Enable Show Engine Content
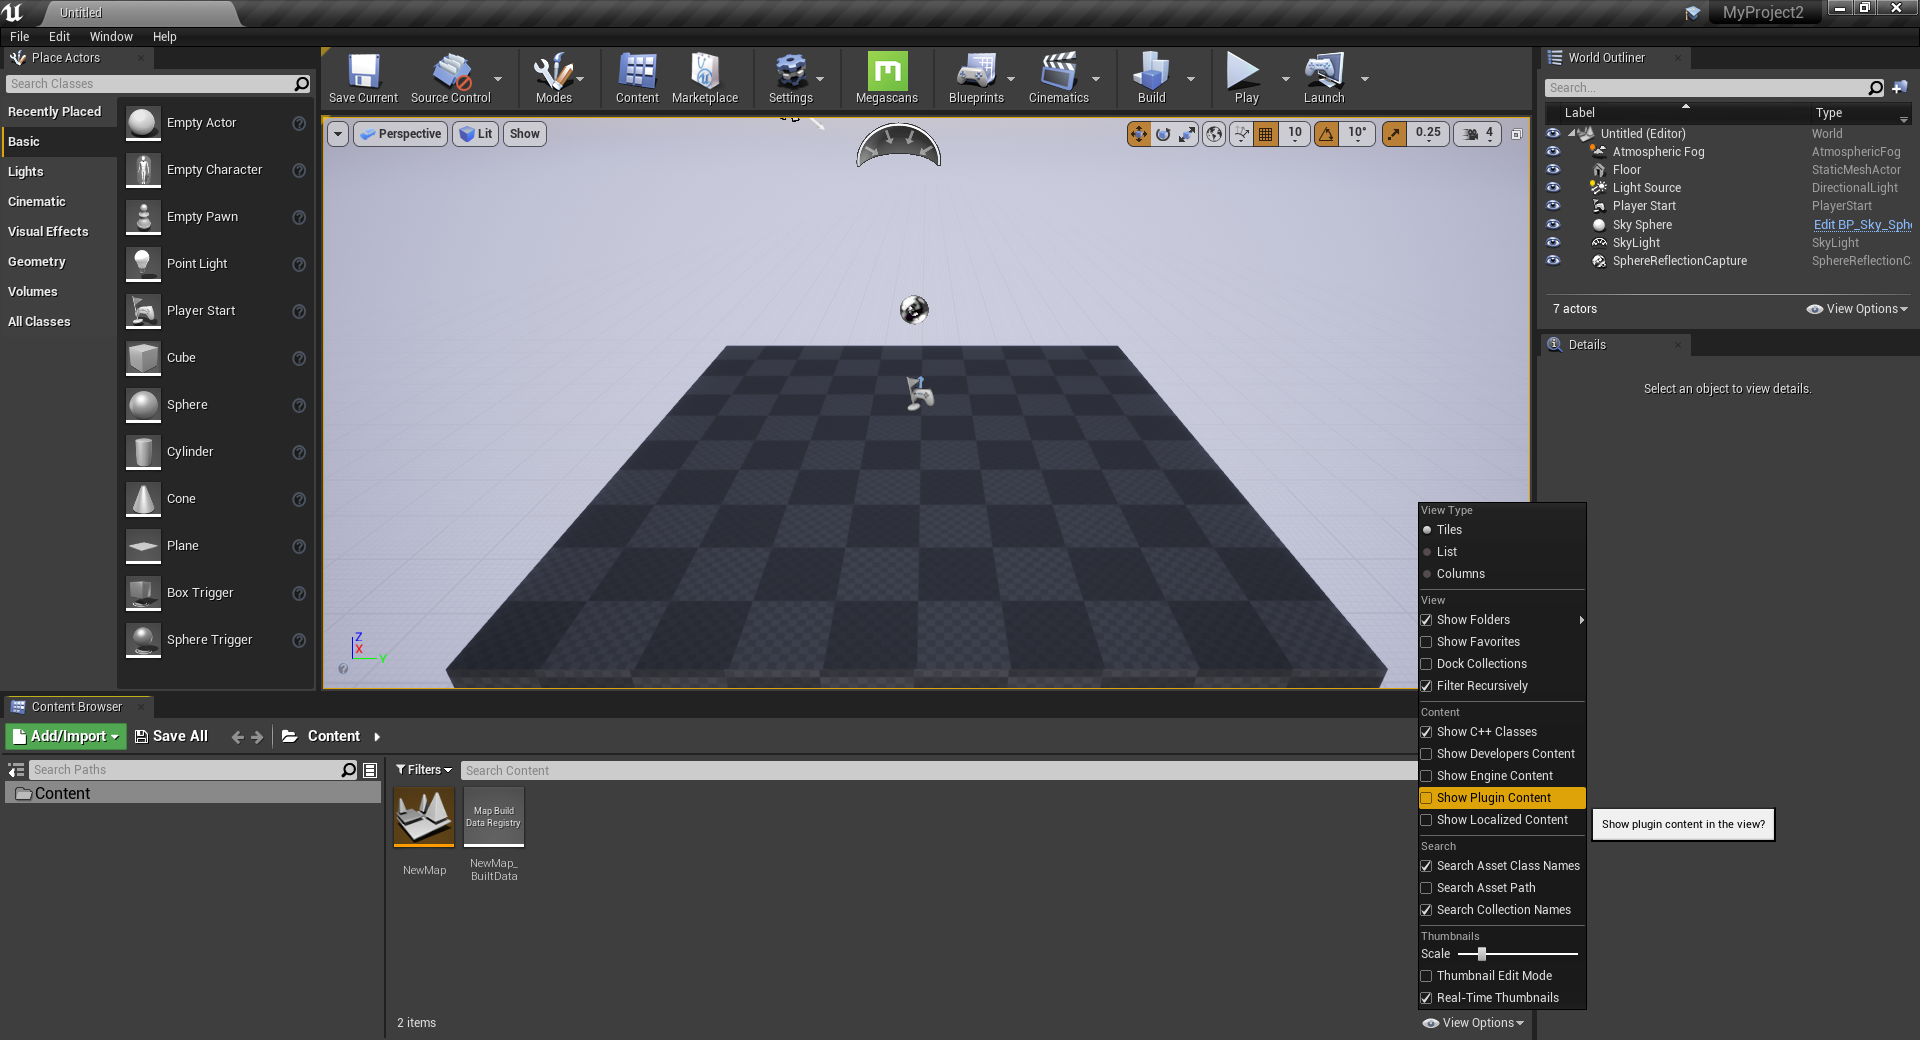The image size is (1920, 1040). [1427, 776]
